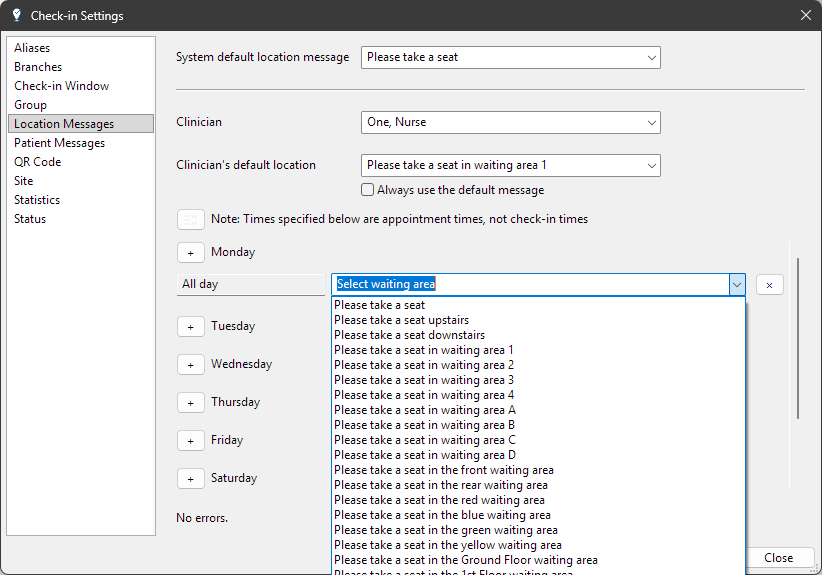Open Patient Messages in the sidebar
Image resolution: width=822 pixels, height=575 pixels.
pyautogui.click(x=59, y=143)
